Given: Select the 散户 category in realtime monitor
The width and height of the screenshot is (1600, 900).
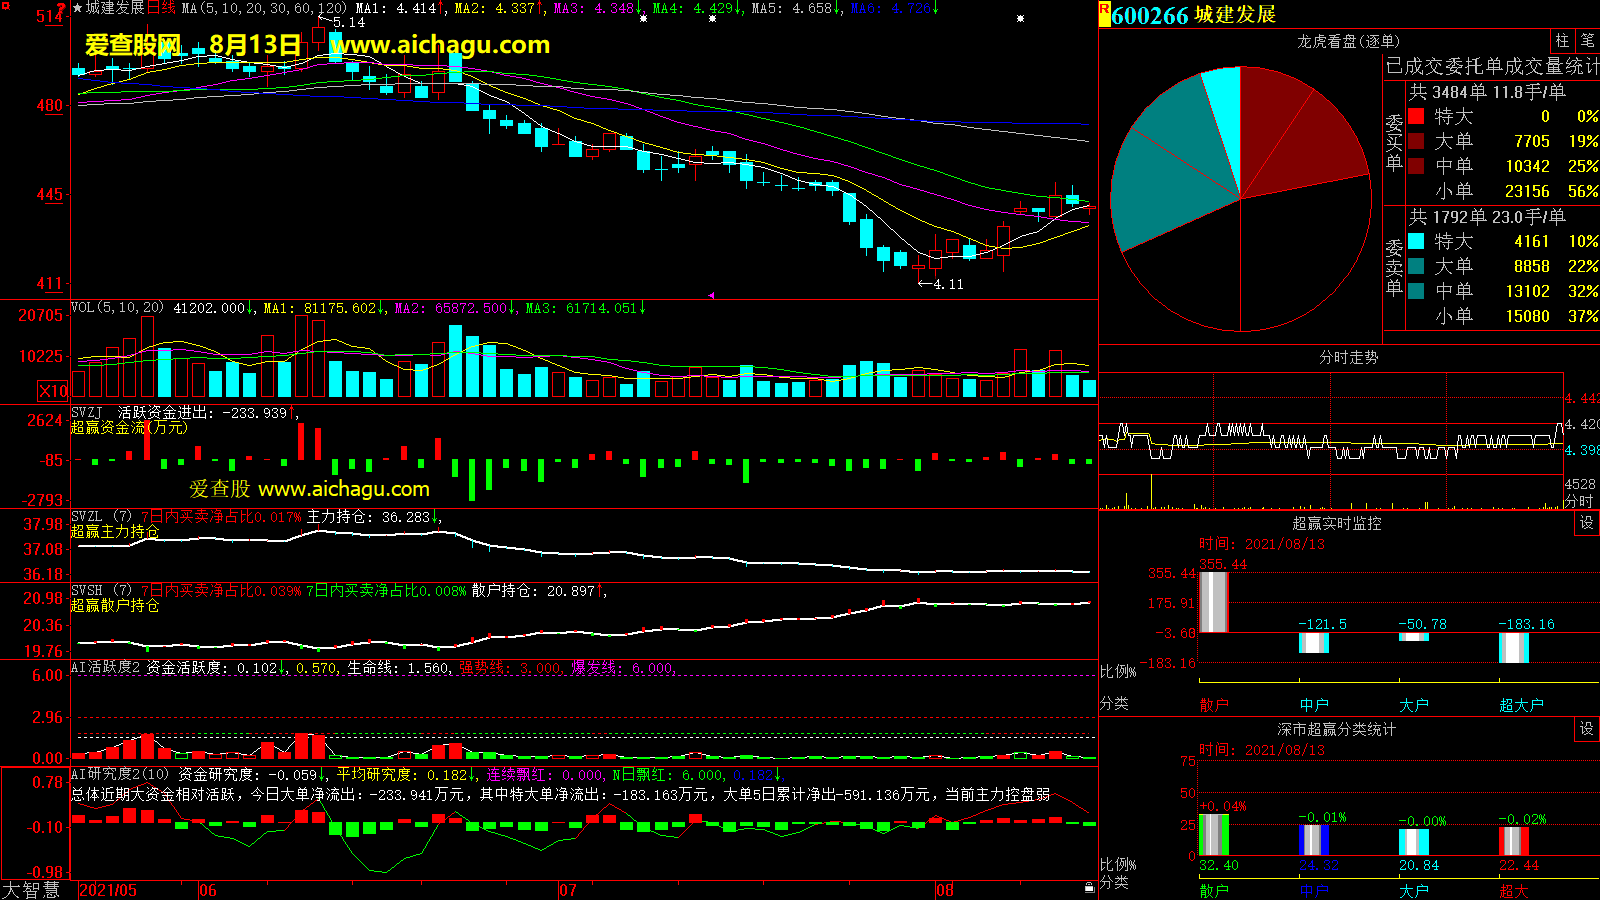Looking at the screenshot, I should pyautogui.click(x=1213, y=705).
